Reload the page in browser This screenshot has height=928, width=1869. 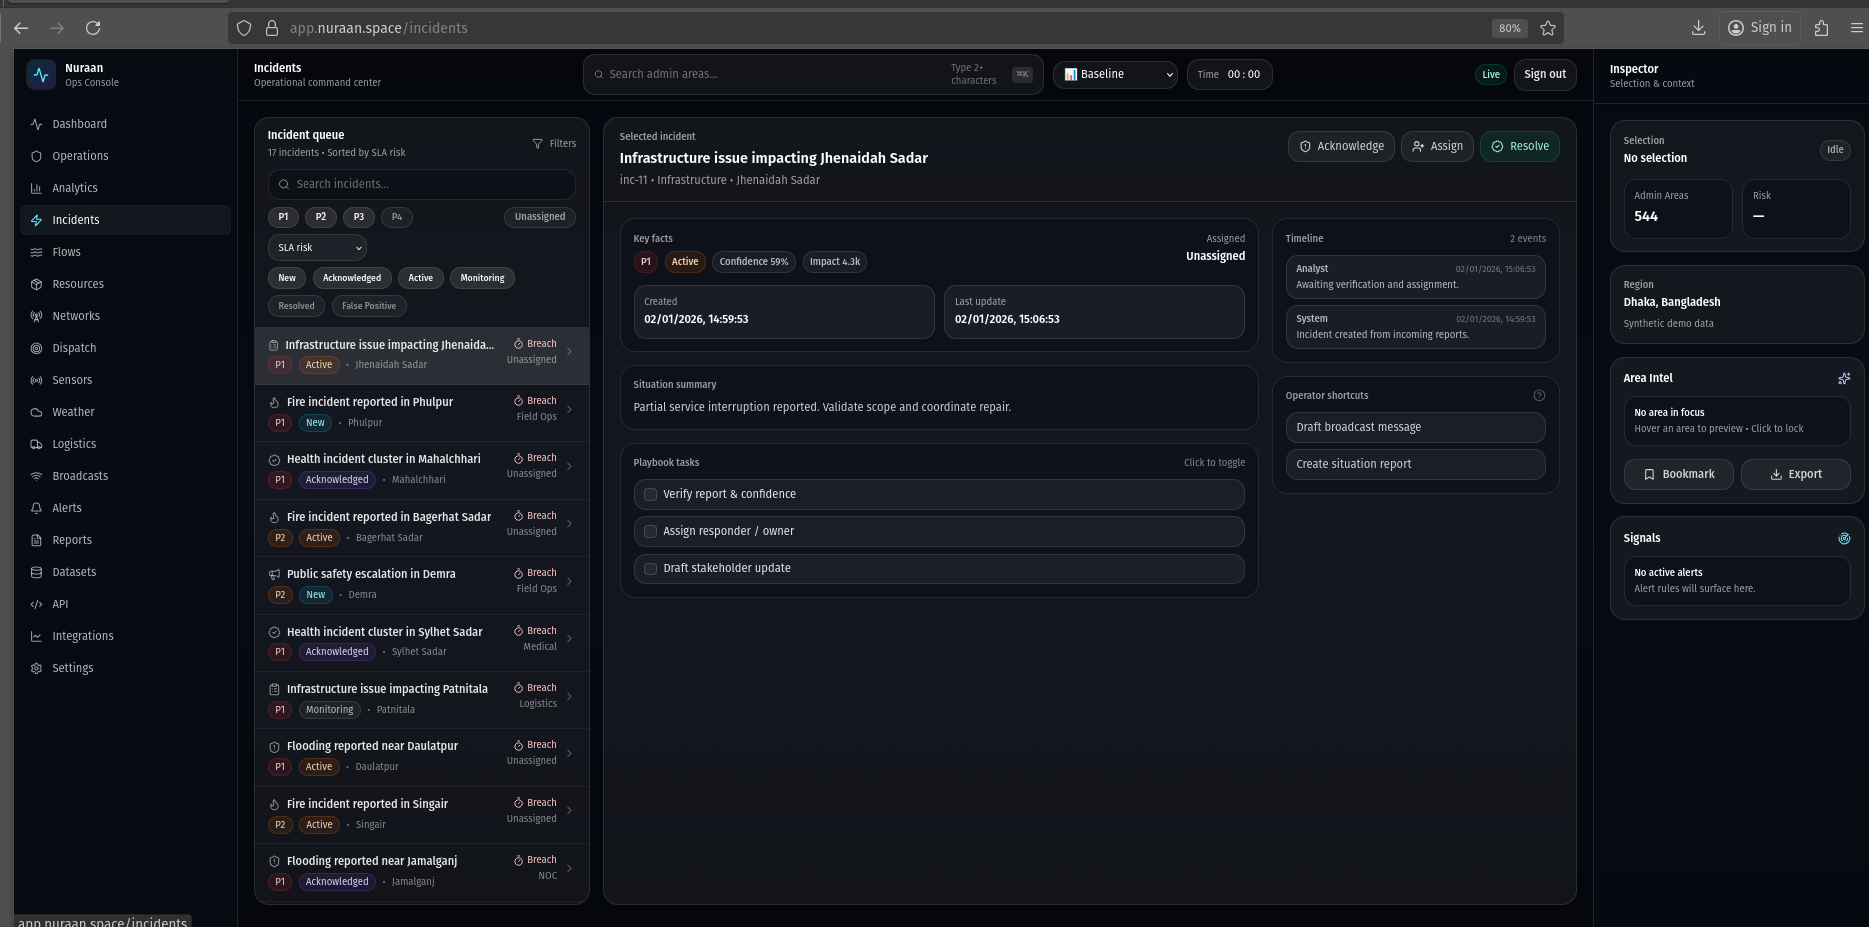coord(93,28)
